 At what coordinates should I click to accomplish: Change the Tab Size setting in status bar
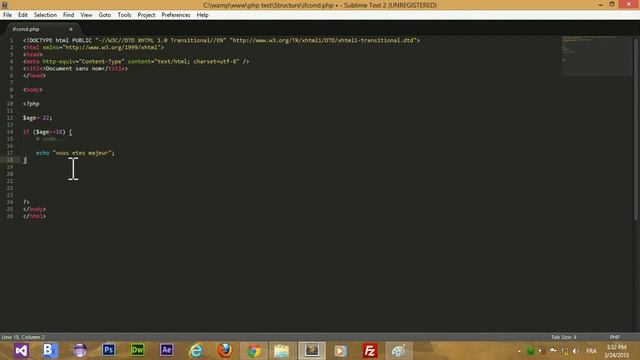pos(564,337)
